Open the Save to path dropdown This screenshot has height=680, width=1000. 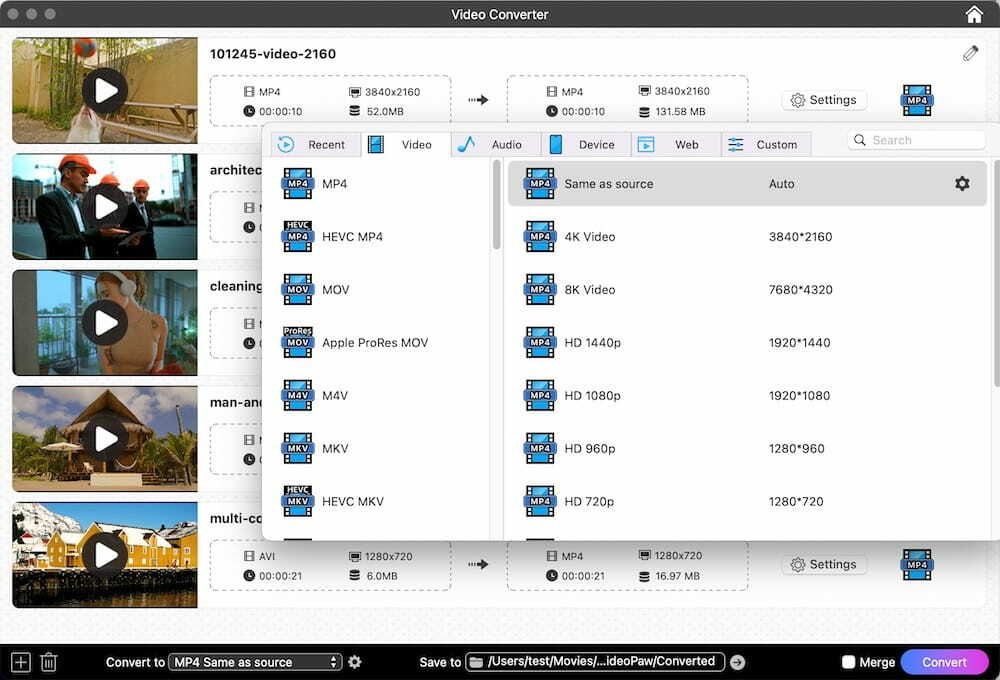pos(595,662)
